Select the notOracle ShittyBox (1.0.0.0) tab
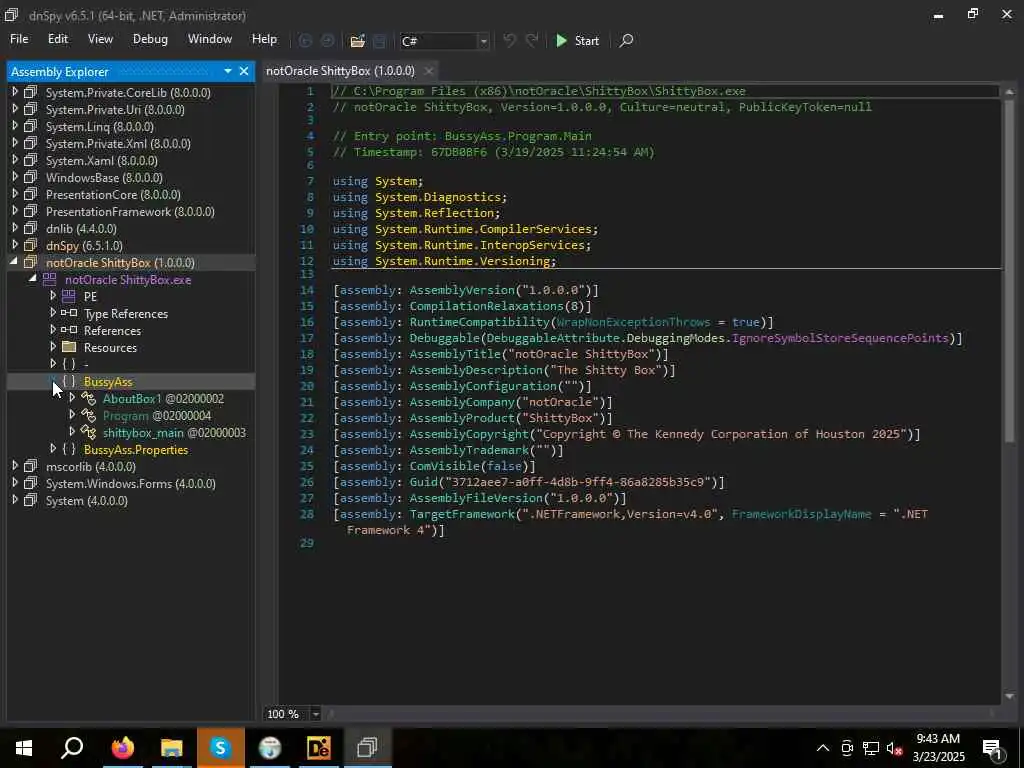Screen dimensions: 1024x768 340,71
